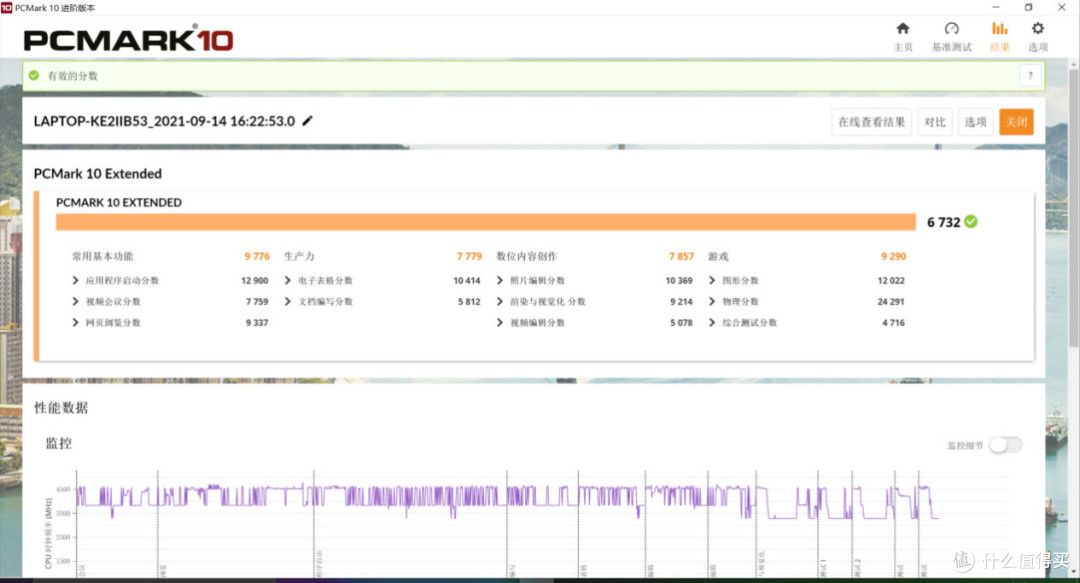This screenshot has height=583, width=1080.
Task: Click the CPU clock frequency graph line
Action: coord(506,502)
